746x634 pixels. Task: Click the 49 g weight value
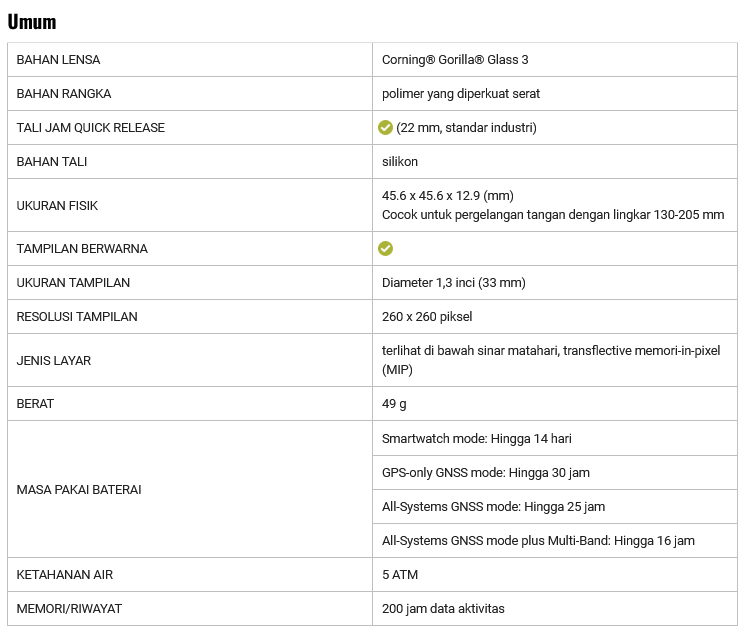pos(394,404)
